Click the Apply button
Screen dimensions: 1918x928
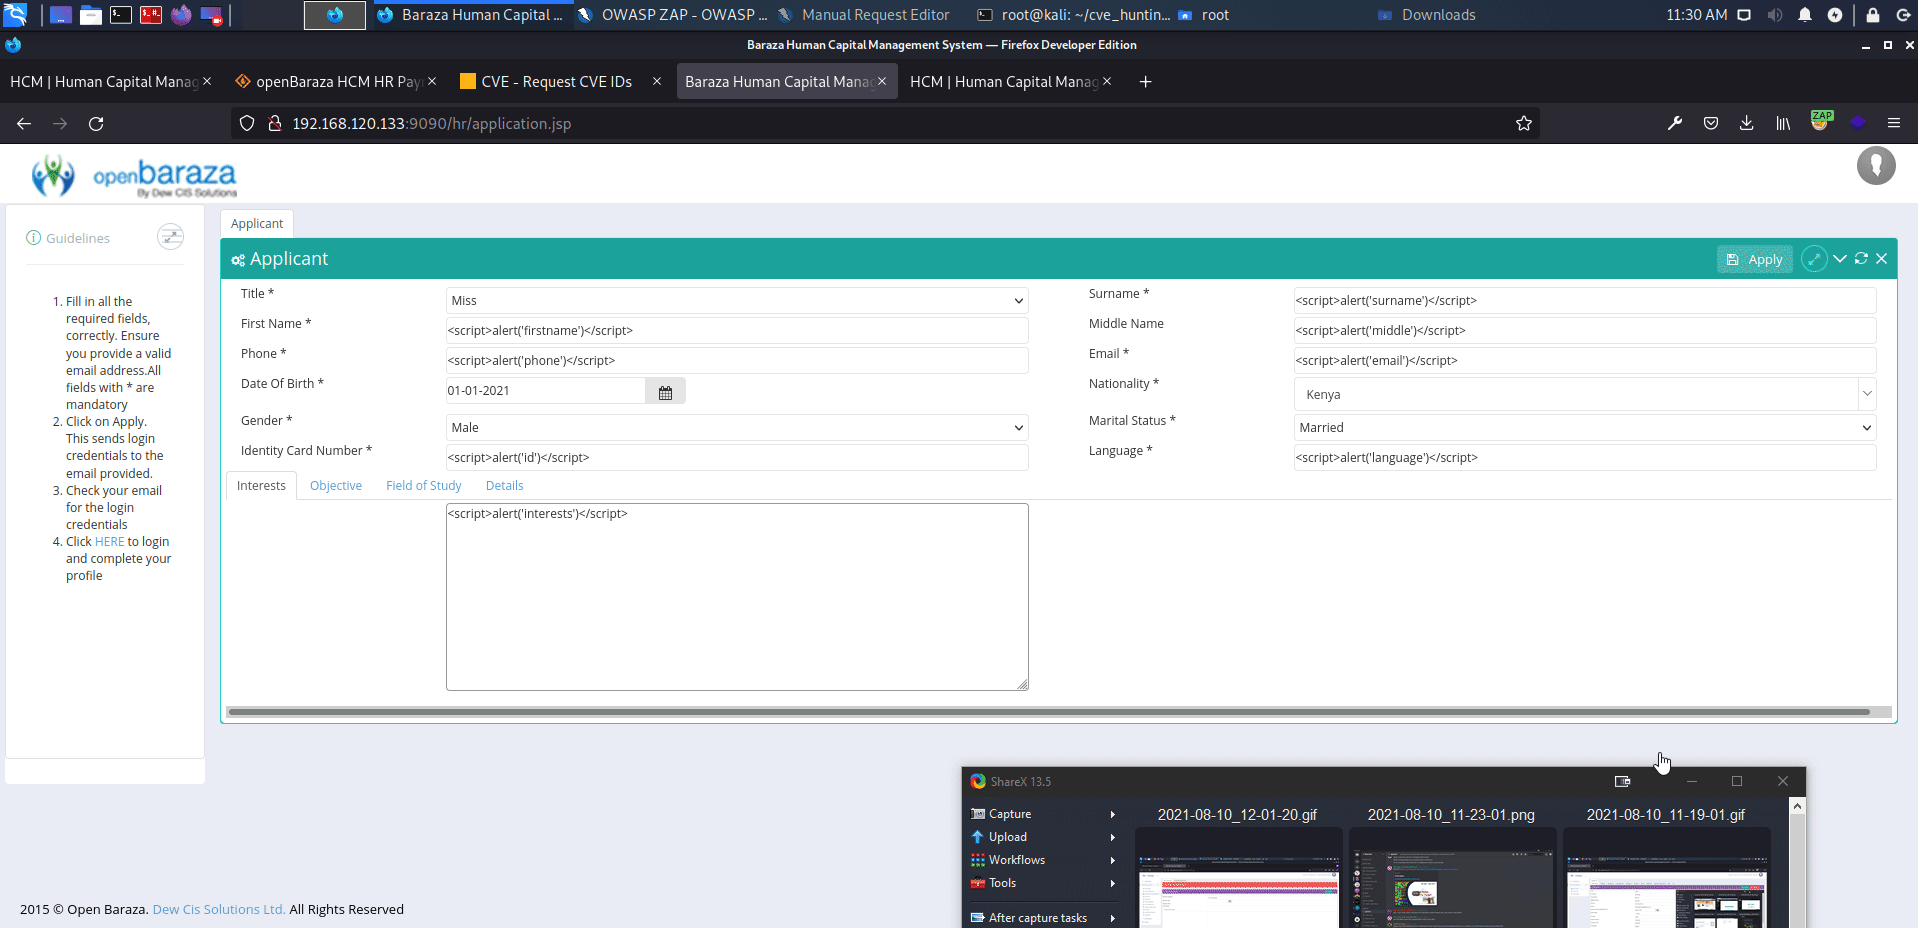[x=1755, y=259]
